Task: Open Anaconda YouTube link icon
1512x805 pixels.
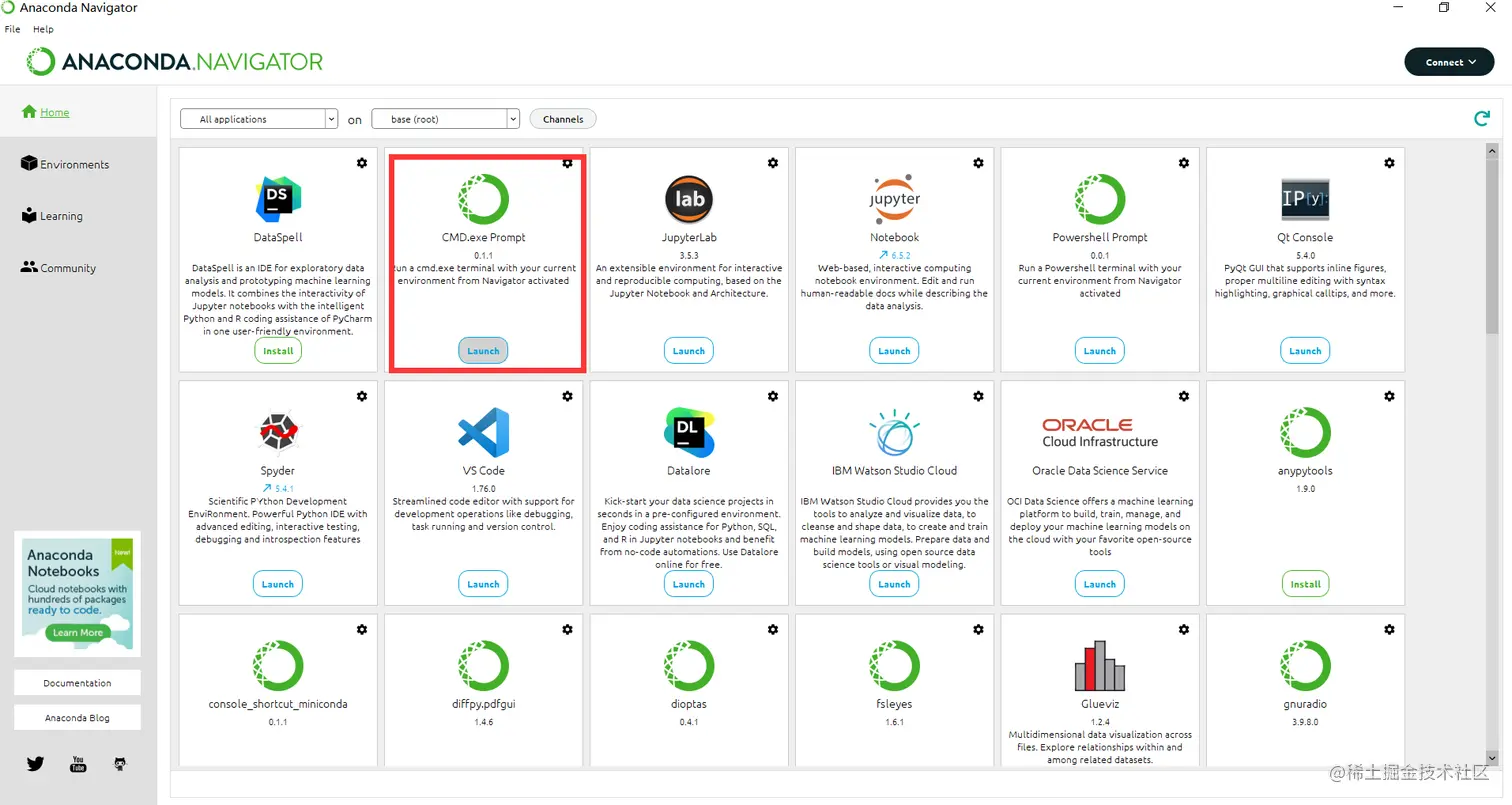Action: (78, 764)
